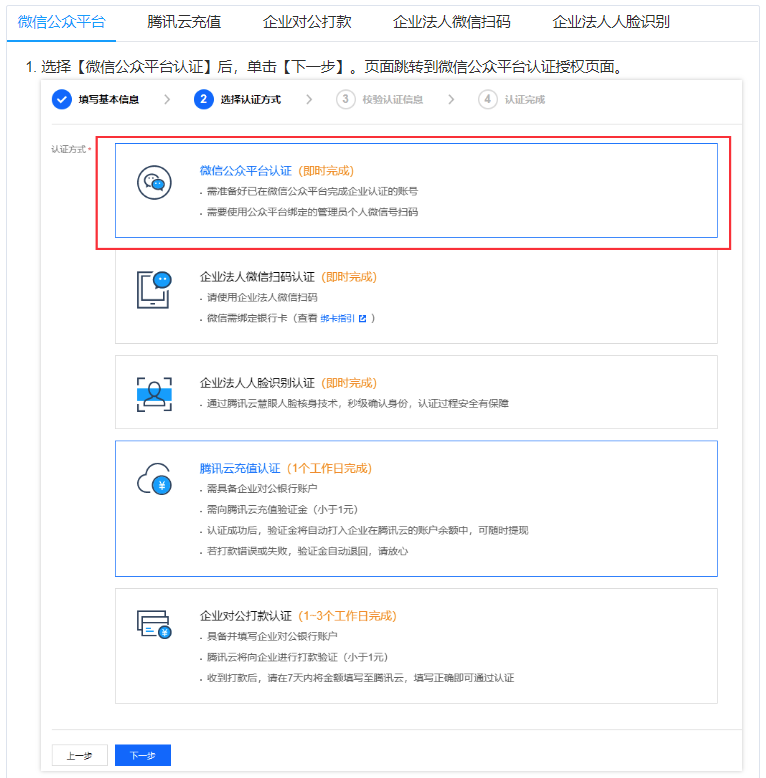Click text 需向腾讯云充值验证金（小于1元）
The height and width of the screenshot is (778, 766).
[x=283, y=510]
